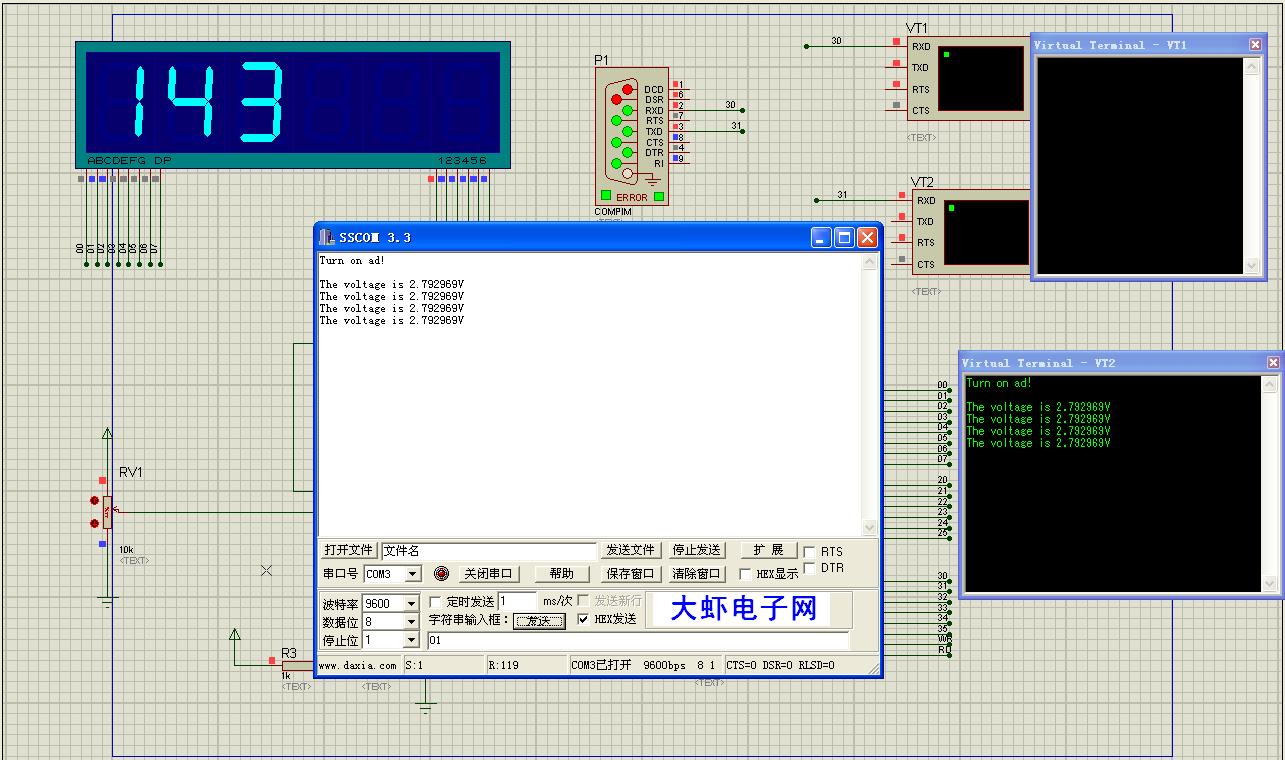
Task: Enable HEX显示 checkbox
Action: tap(745, 574)
